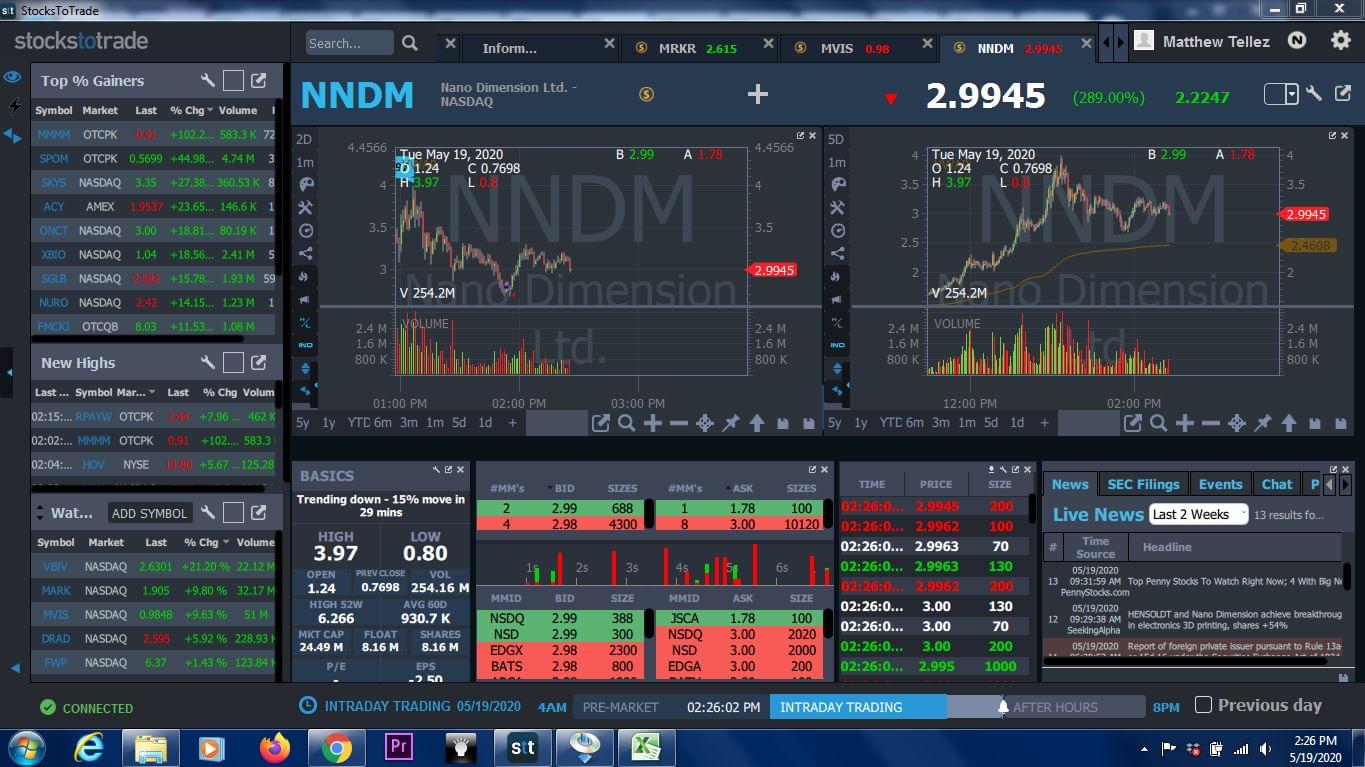Viewport: 1365px width, 767px height.
Task: Open the % Chg column sort arrow in the Watchlist
Action: coord(226,542)
